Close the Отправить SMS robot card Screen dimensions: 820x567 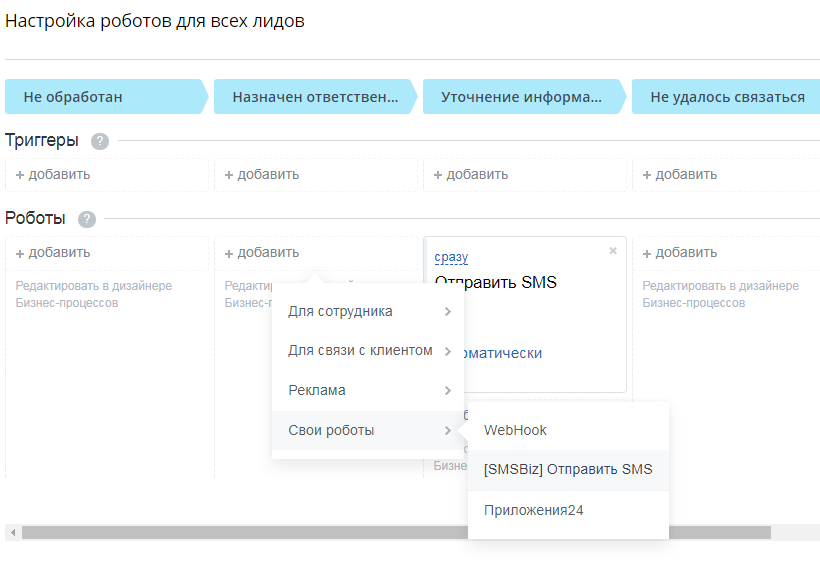pos(613,251)
